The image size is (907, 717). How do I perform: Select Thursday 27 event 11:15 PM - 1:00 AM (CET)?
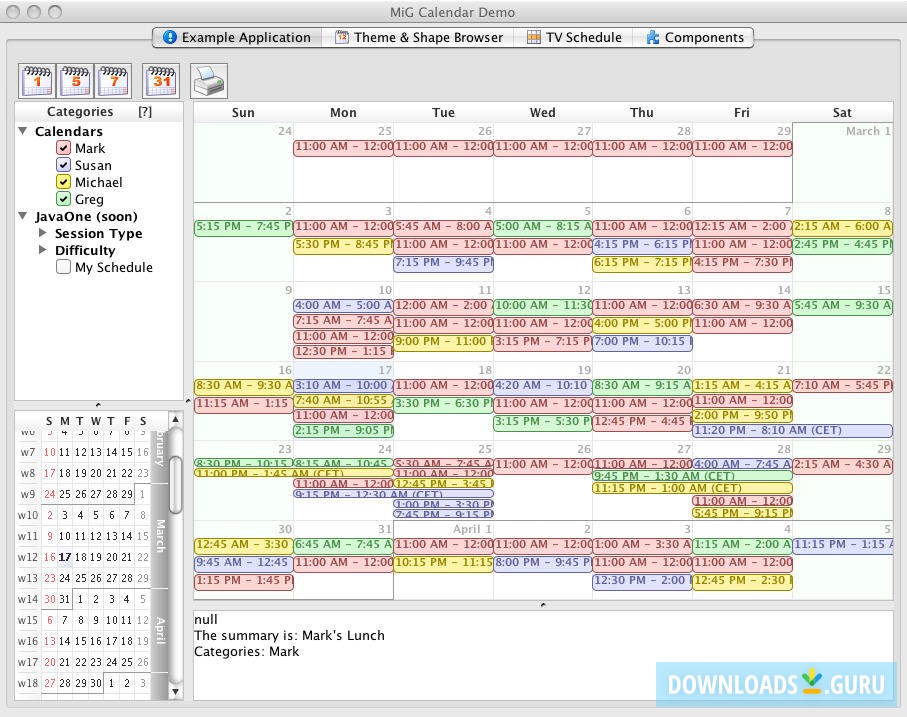692,489
